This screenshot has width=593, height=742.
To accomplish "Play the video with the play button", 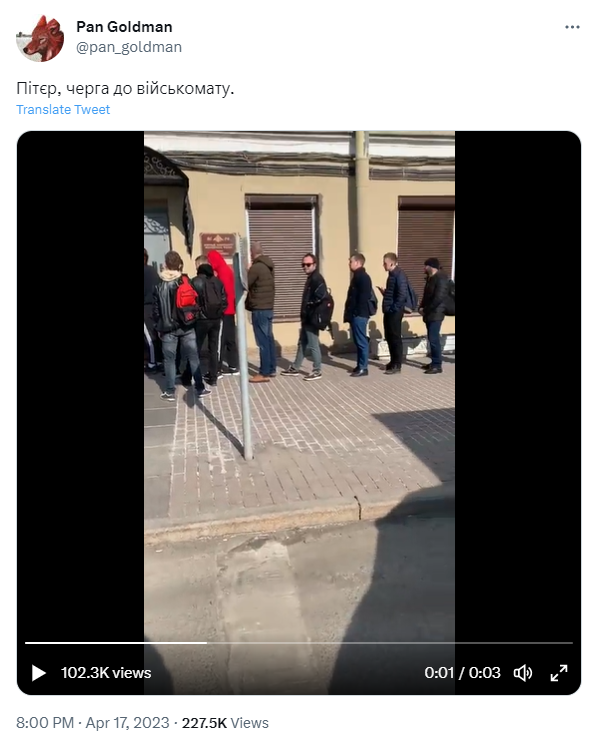I will pyautogui.click(x=39, y=672).
